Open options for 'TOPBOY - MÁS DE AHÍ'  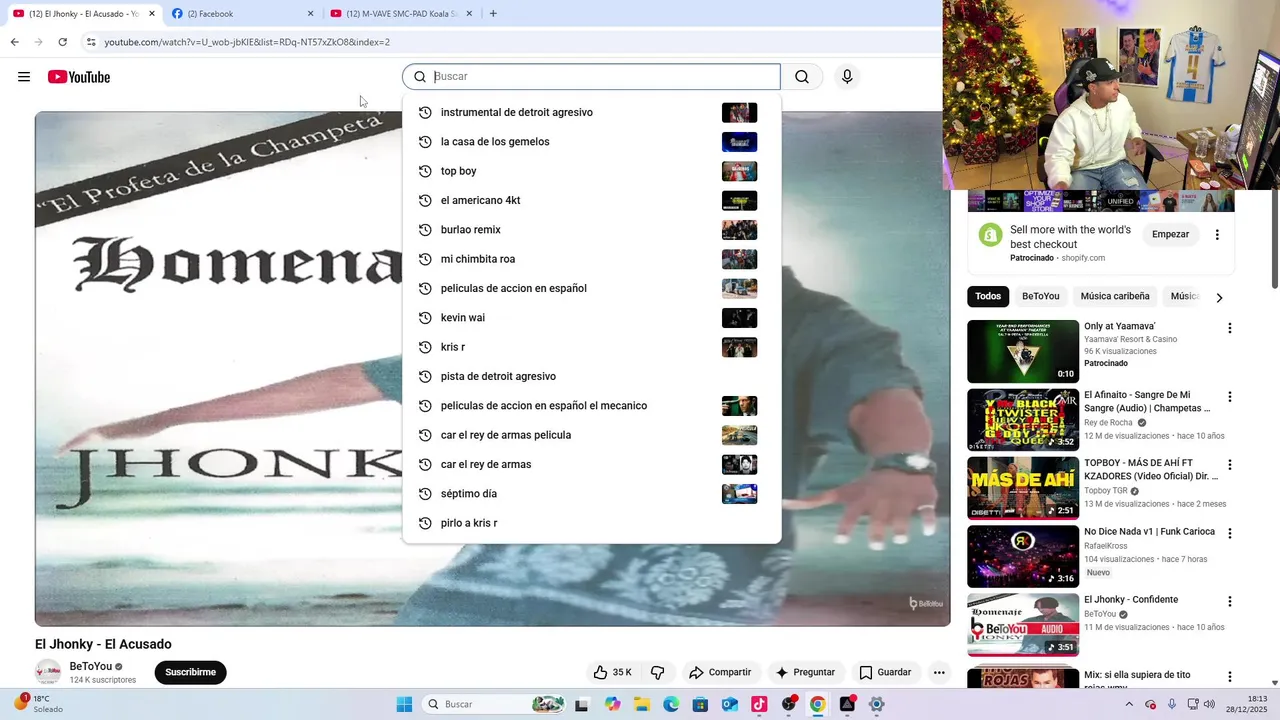point(1230,465)
